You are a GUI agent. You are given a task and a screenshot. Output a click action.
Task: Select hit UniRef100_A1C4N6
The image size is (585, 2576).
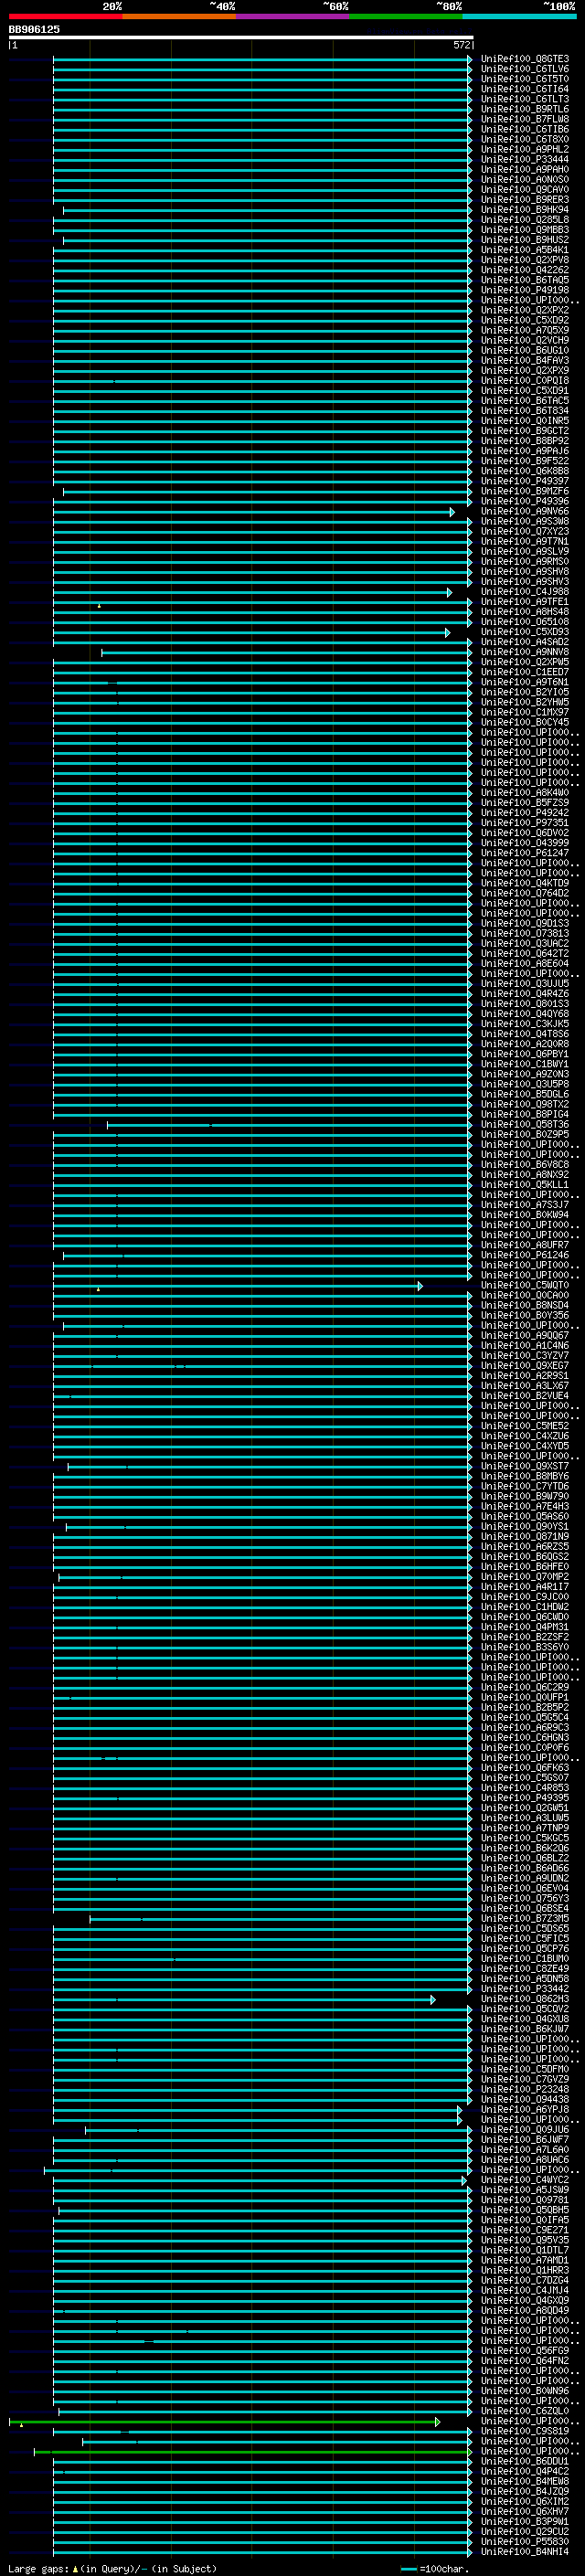[x=525, y=1346]
